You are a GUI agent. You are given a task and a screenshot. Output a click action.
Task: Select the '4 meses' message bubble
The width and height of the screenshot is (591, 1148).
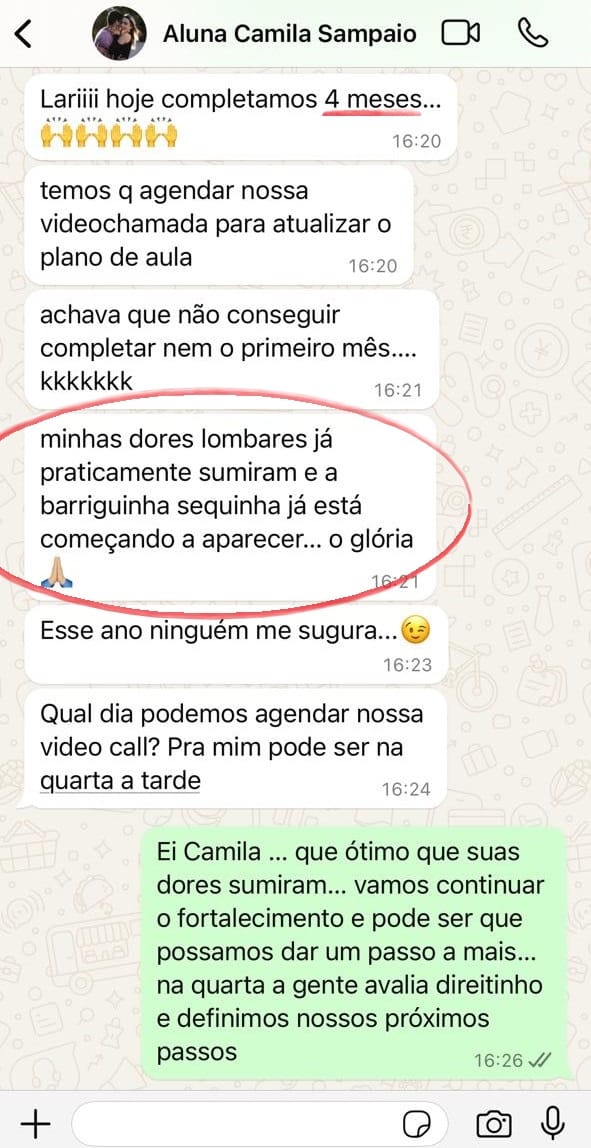[x=241, y=117]
